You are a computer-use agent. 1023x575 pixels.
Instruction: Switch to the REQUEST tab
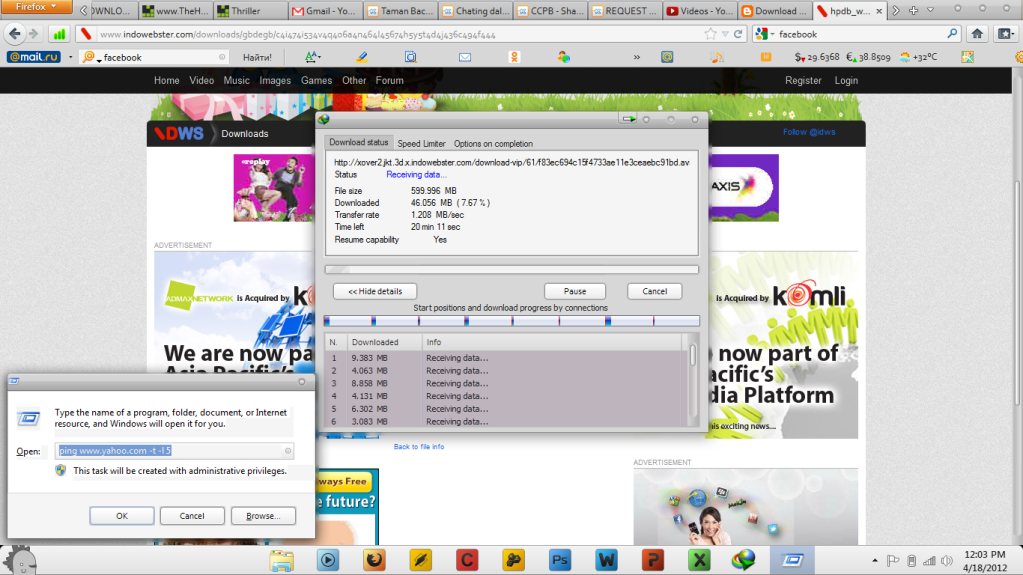point(624,11)
